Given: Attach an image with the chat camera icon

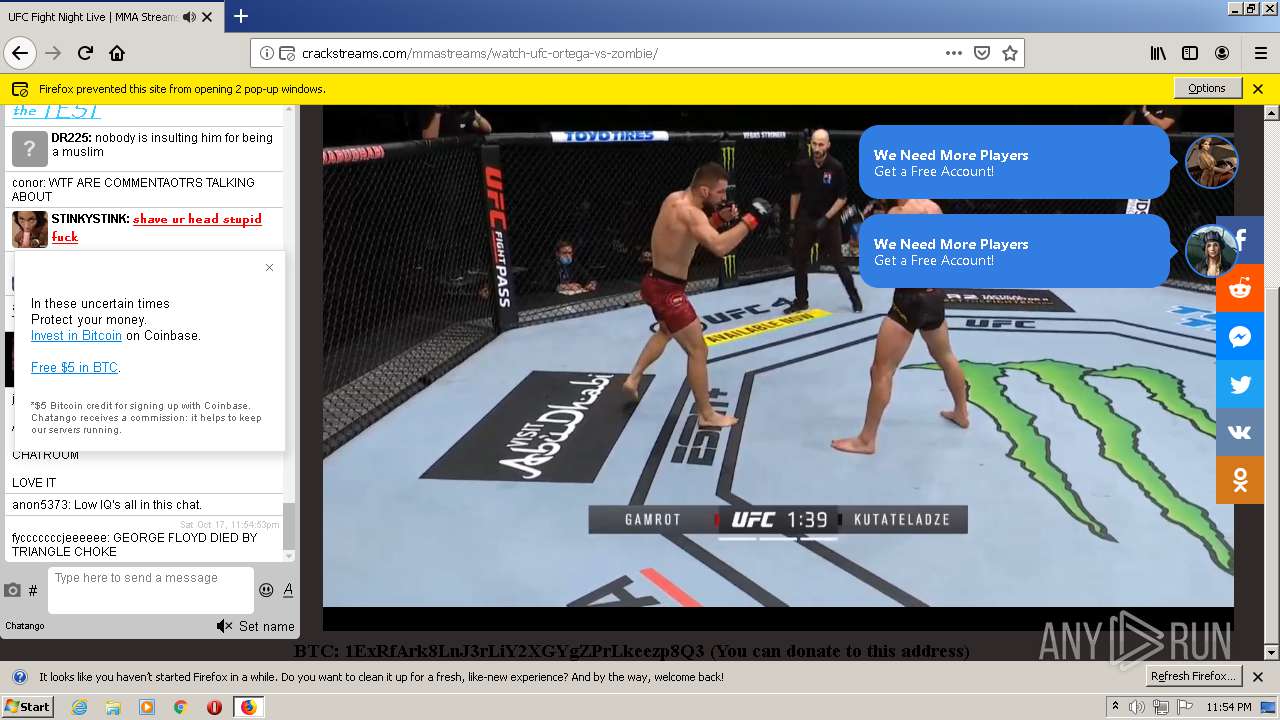Looking at the screenshot, I should coord(12,590).
